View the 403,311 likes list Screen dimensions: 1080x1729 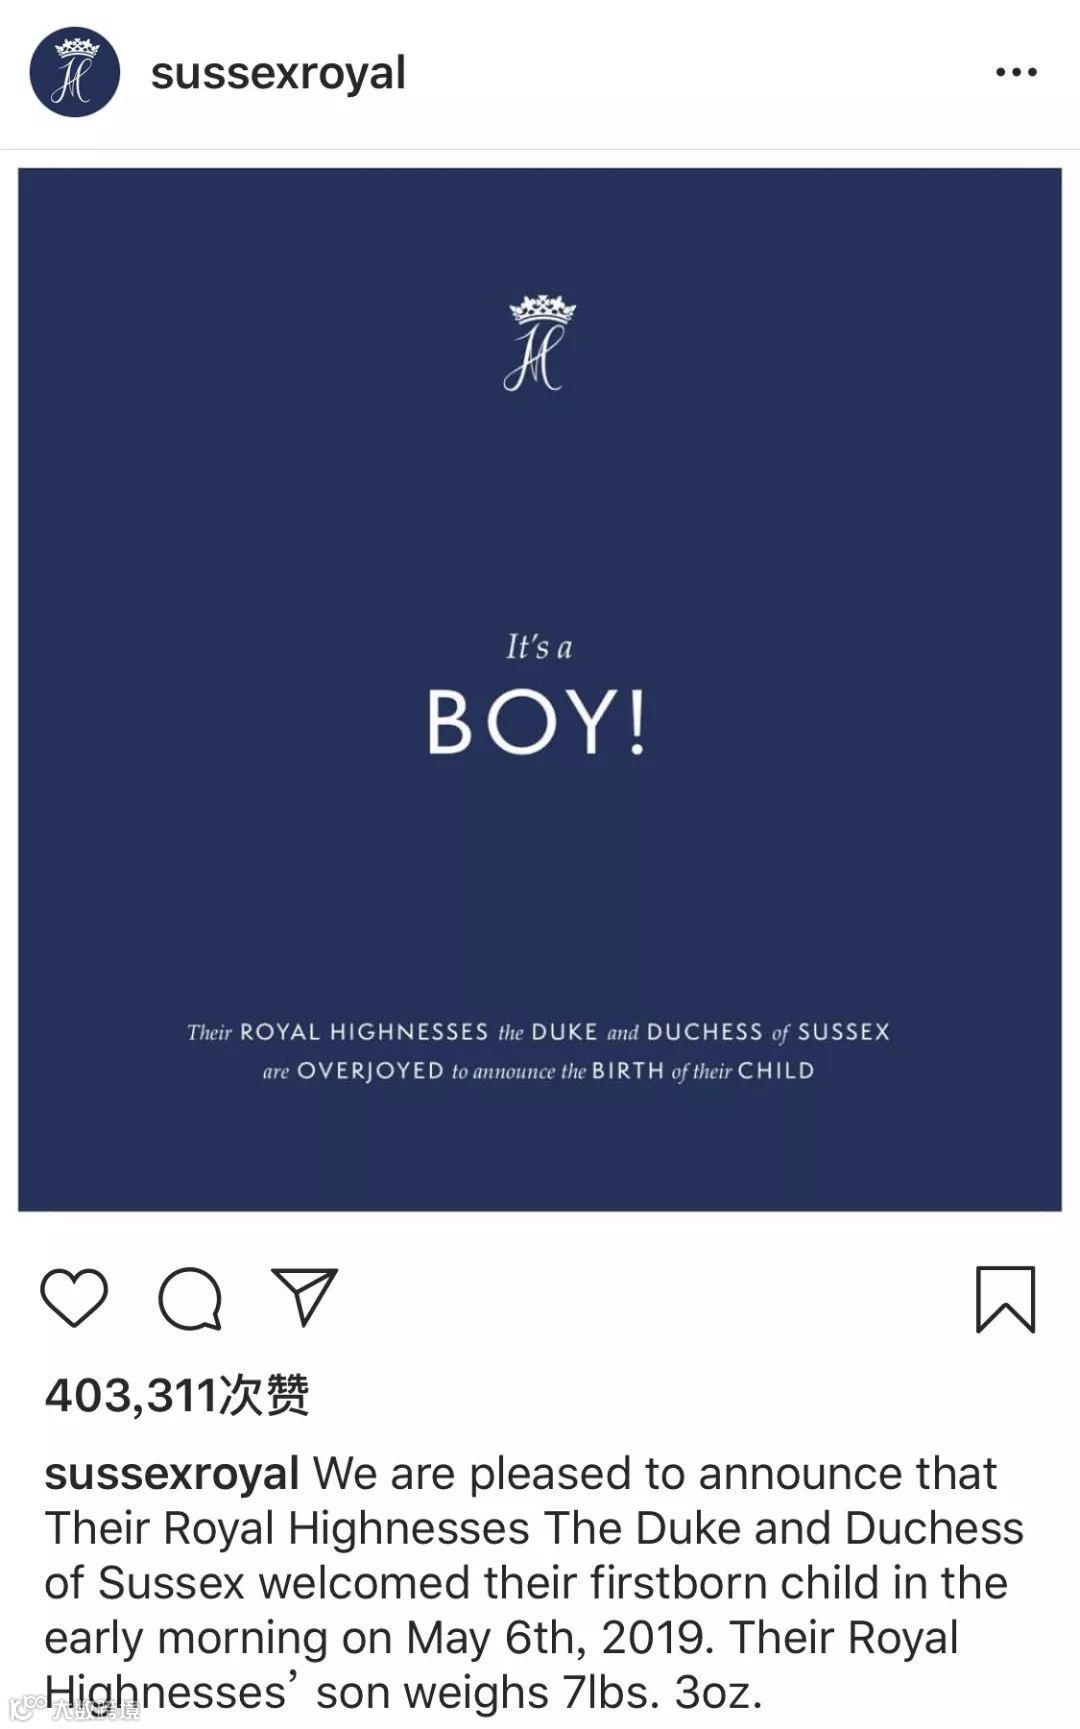[177, 1395]
